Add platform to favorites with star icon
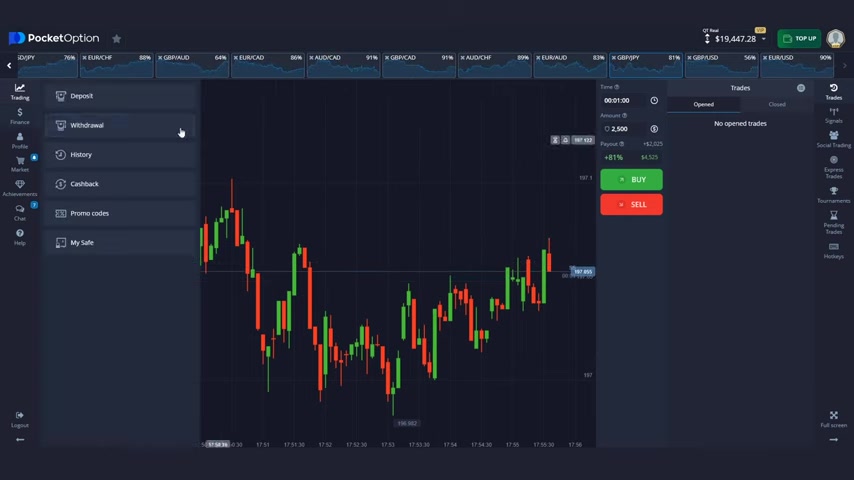 (117, 39)
